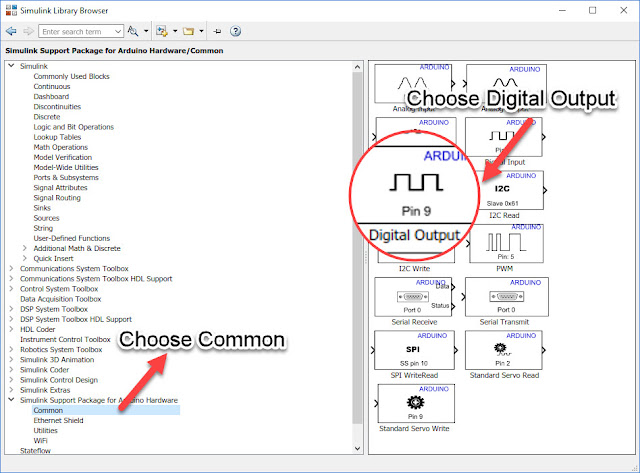
Task: Select Signal Routing library
Action: click(57, 198)
